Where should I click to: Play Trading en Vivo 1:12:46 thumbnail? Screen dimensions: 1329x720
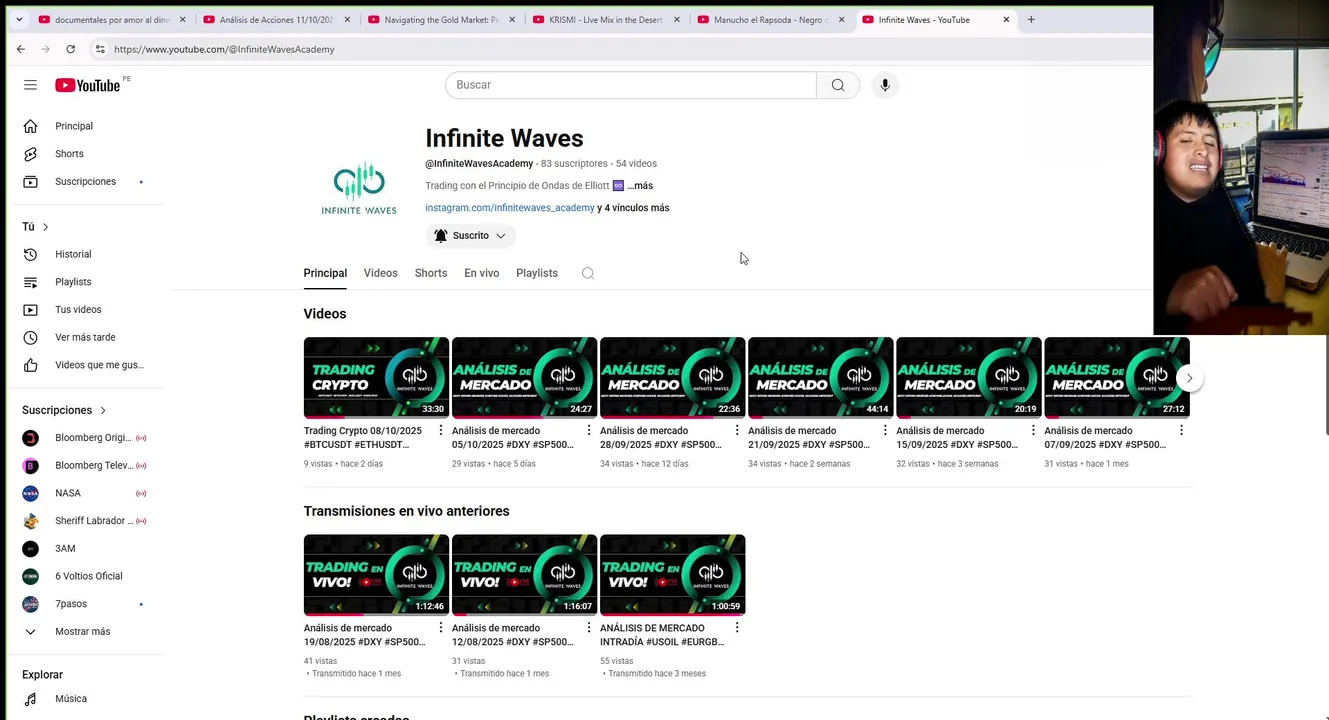tap(376, 575)
